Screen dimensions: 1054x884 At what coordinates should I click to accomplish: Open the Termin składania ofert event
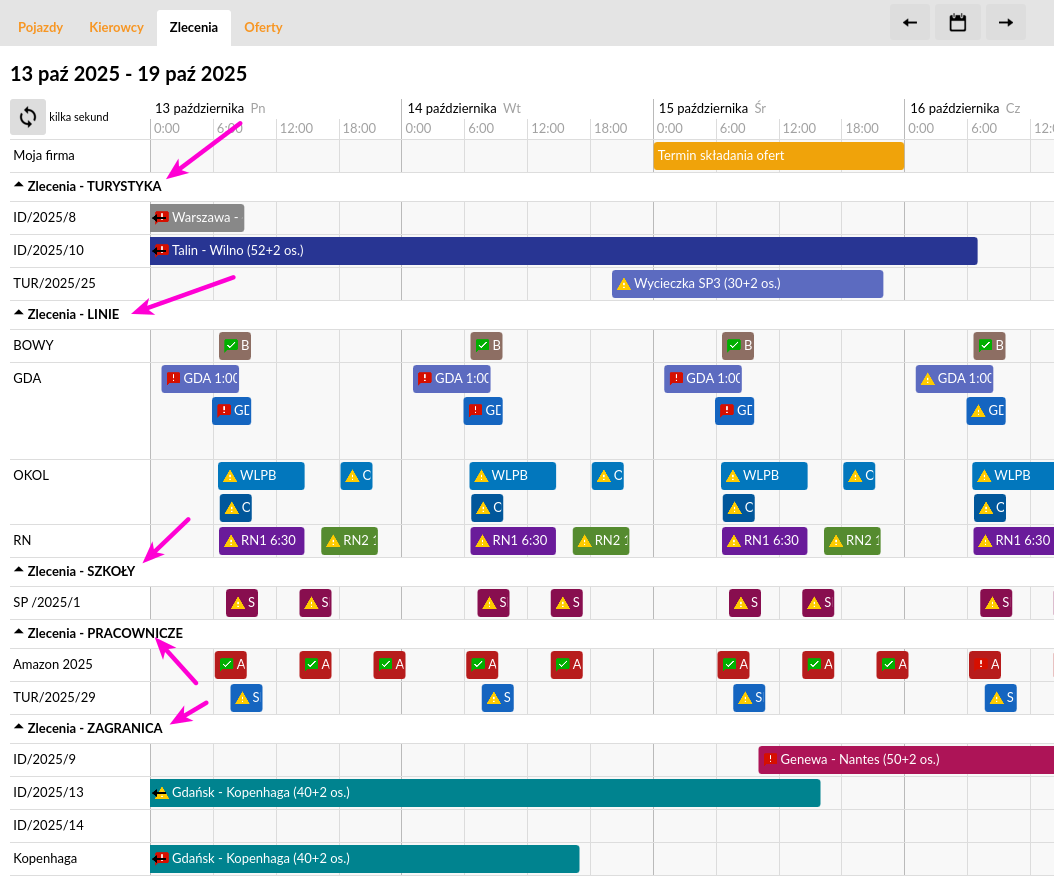tap(778, 156)
